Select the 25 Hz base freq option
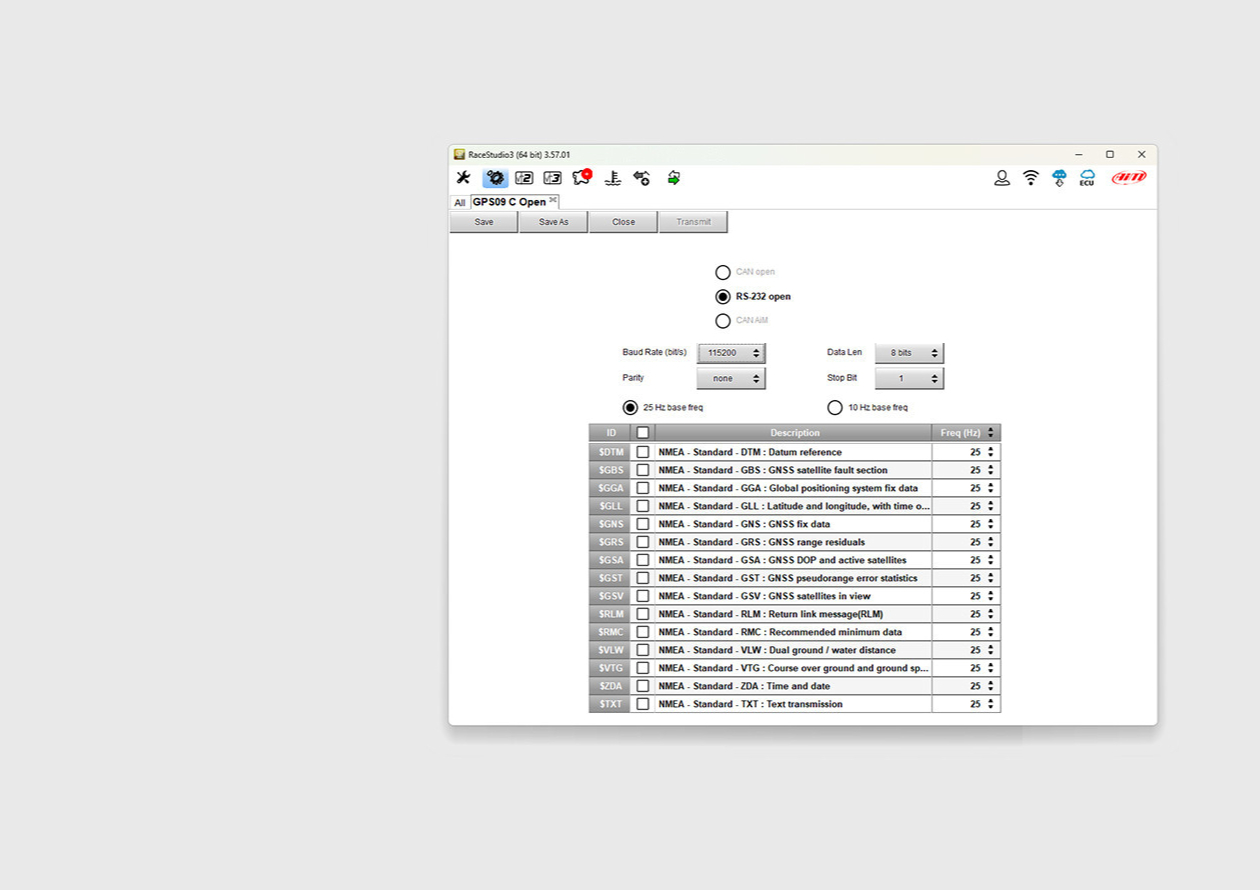This screenshot has width=1260, height=890. pyautogui.click(x=630, y=407)
